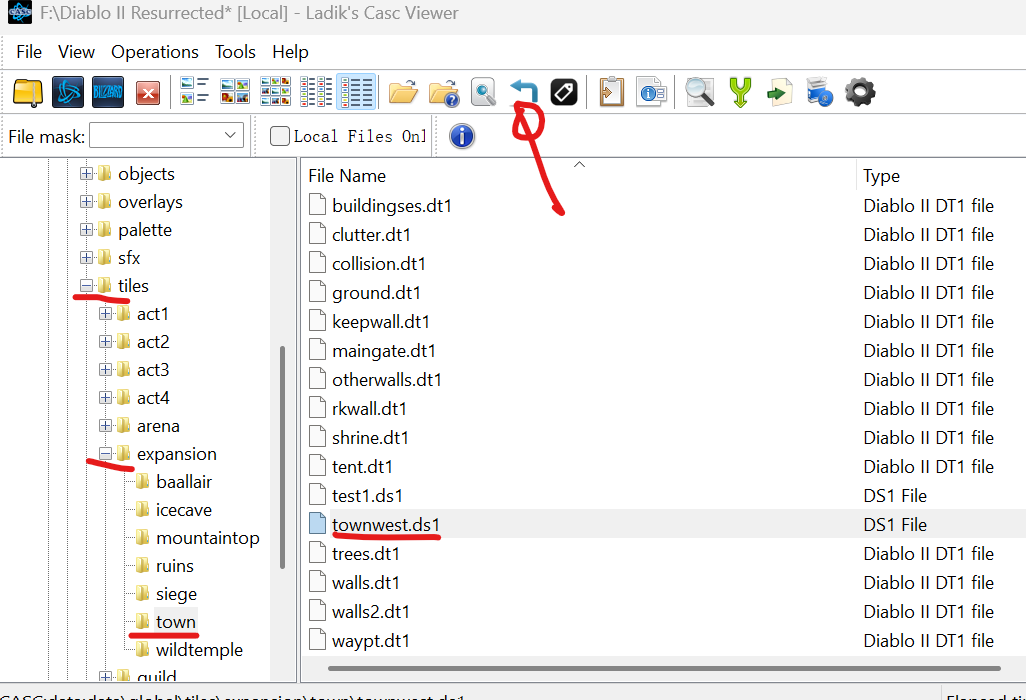Select the ruins folder in tree

(x=175, y=566)
